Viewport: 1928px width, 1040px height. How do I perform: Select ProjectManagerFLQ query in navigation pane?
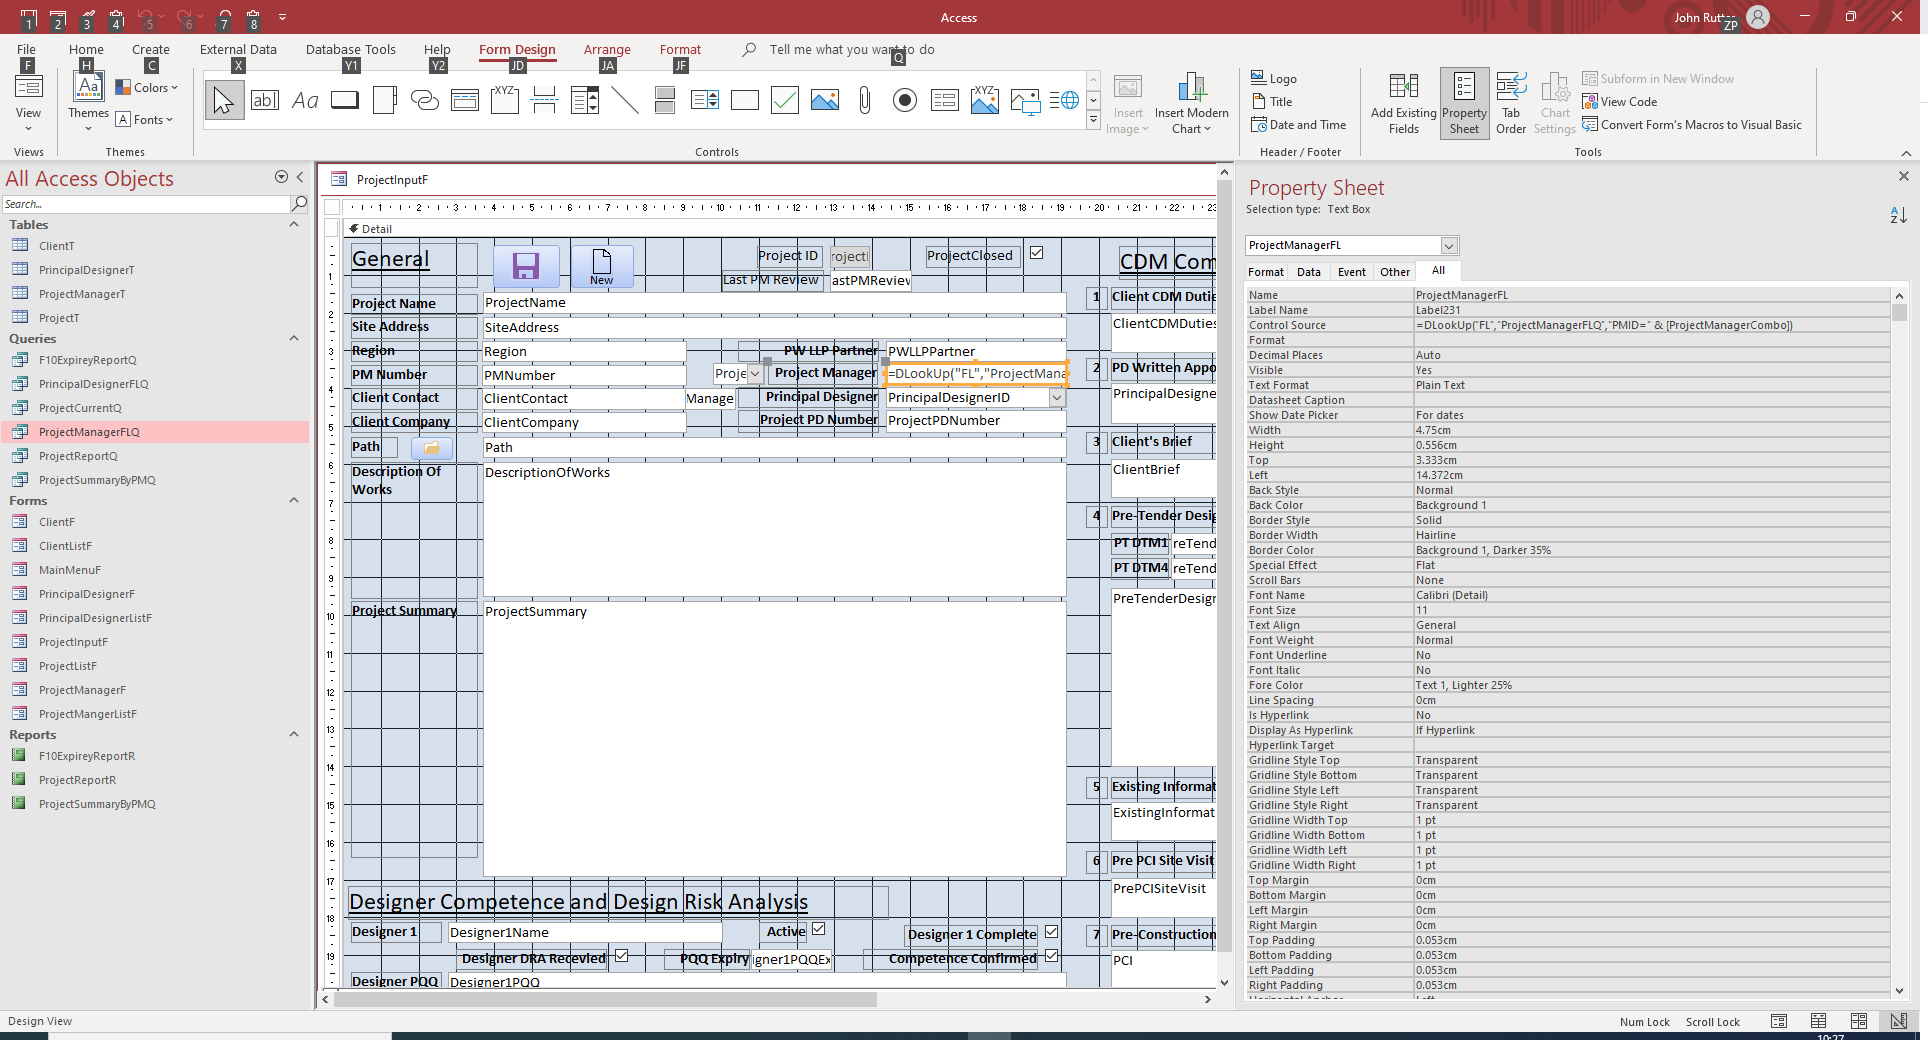click(x=155, y=432)
